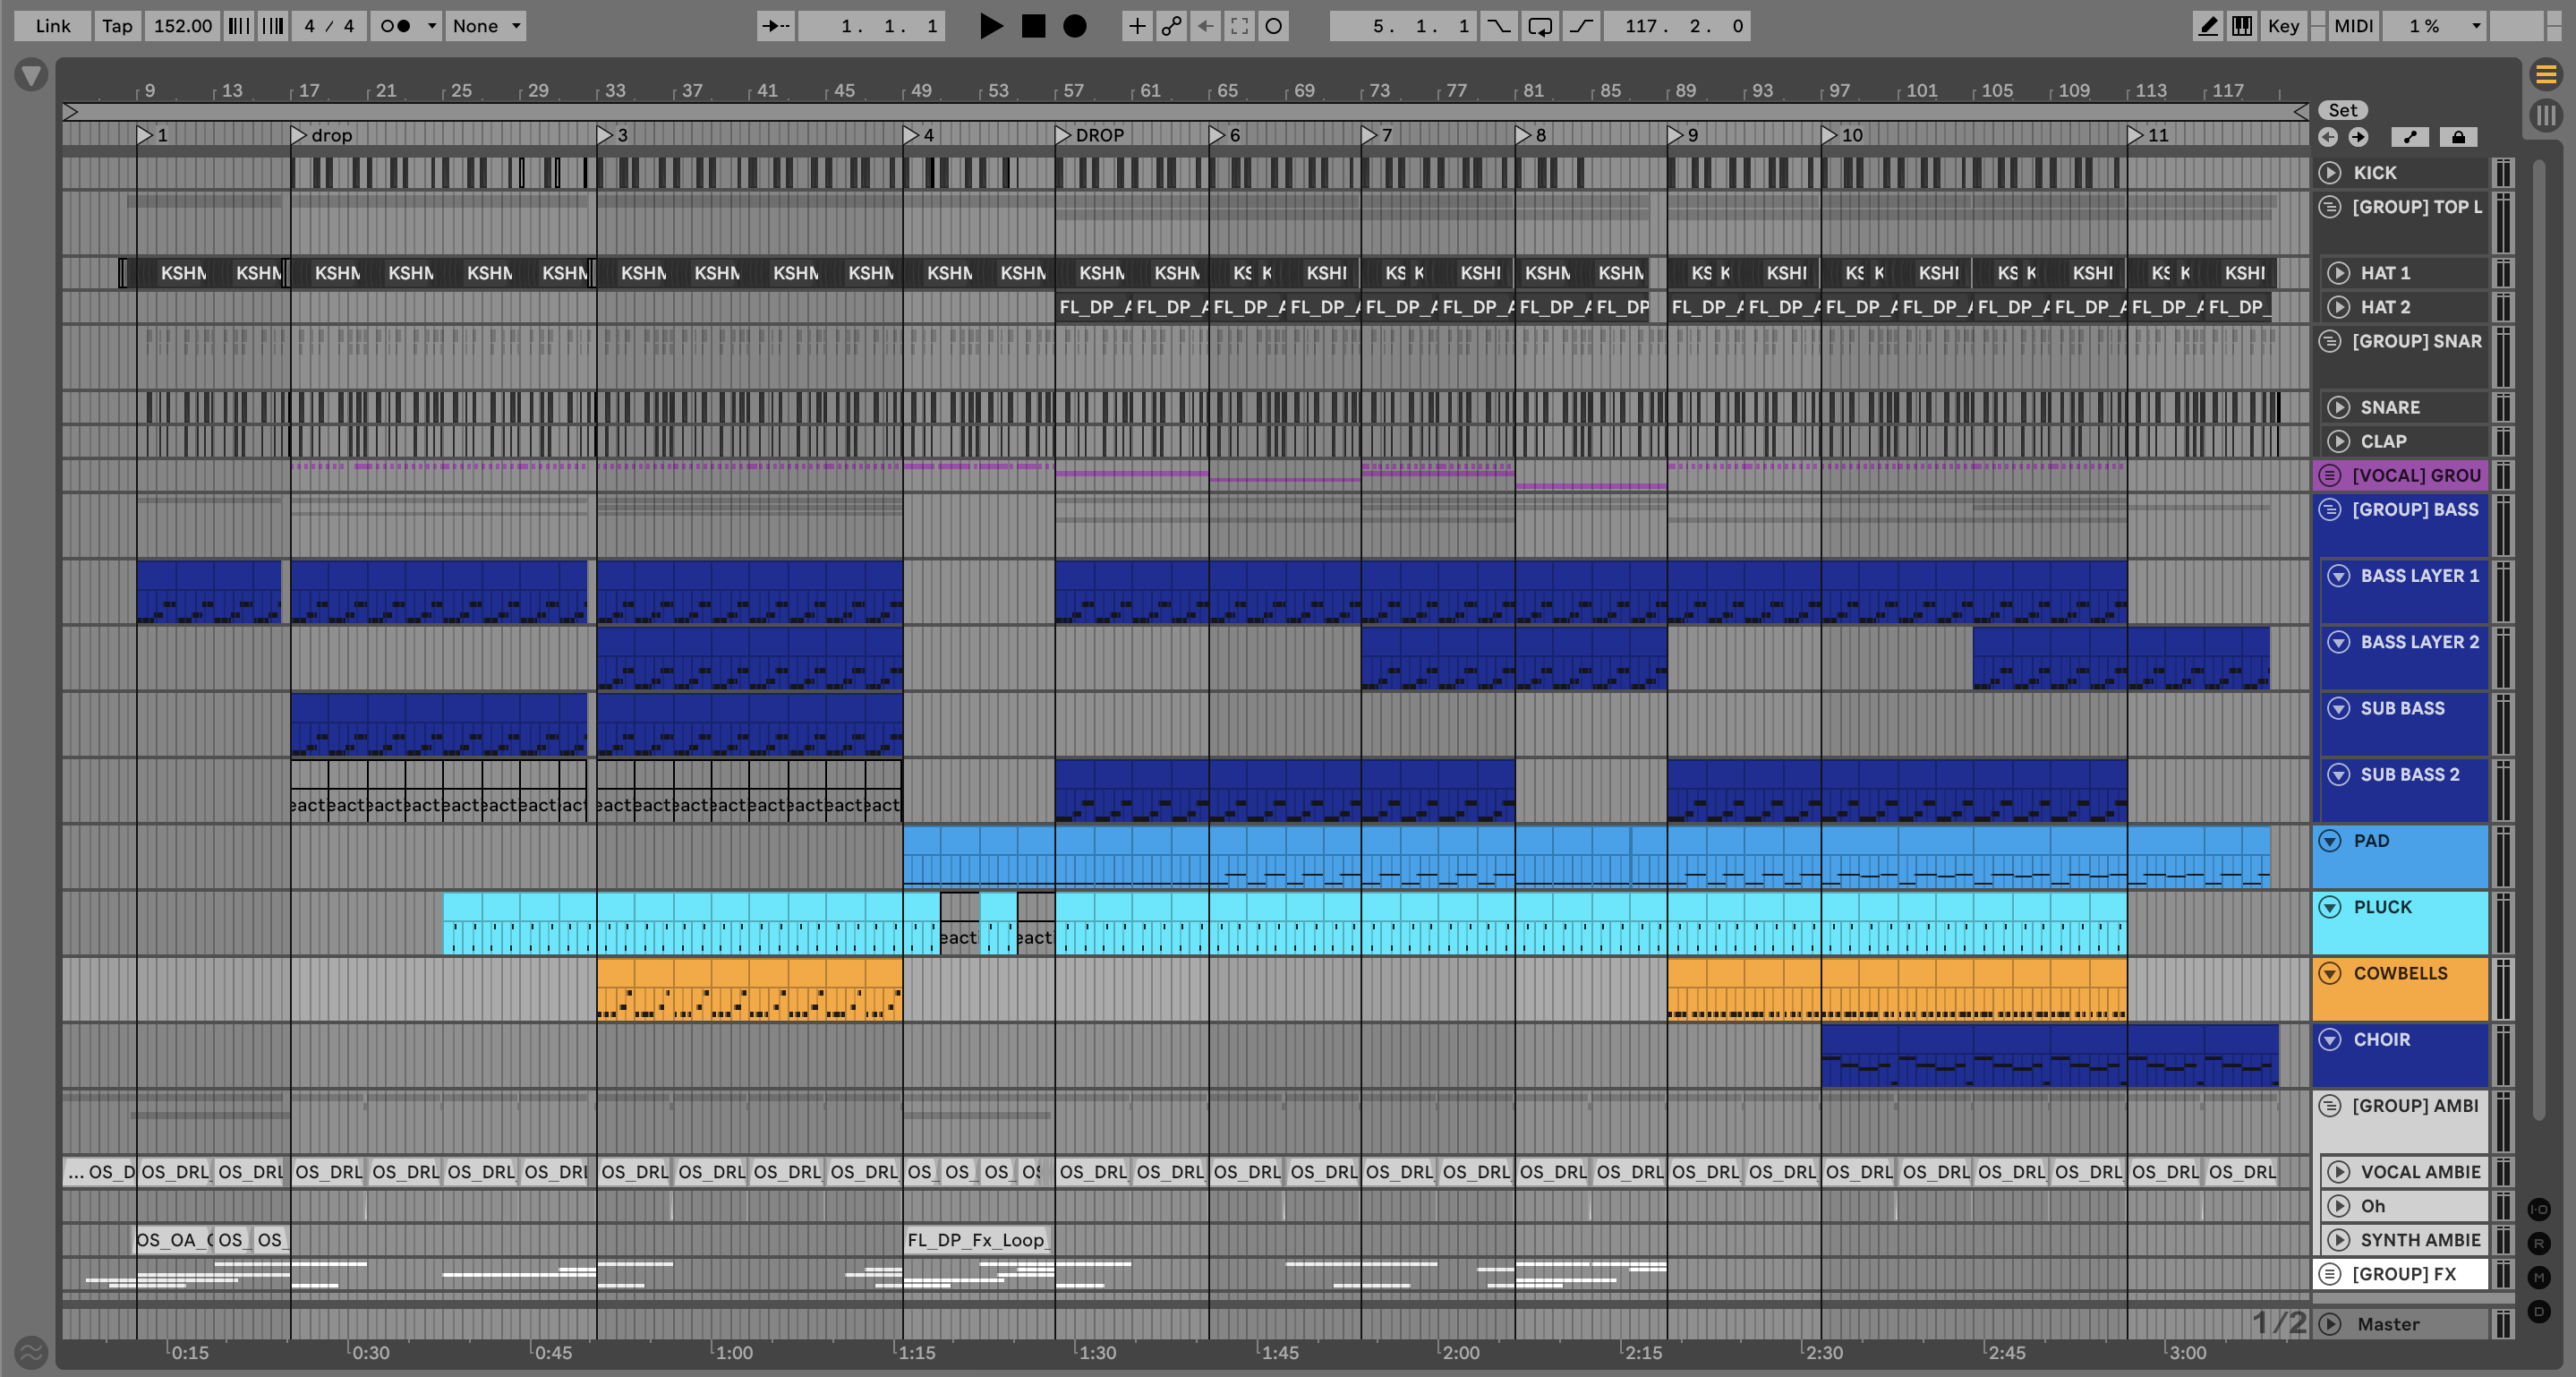Toggle the Metronome button
Screen dimensions: 2576x1377
[x=397, y=26]
